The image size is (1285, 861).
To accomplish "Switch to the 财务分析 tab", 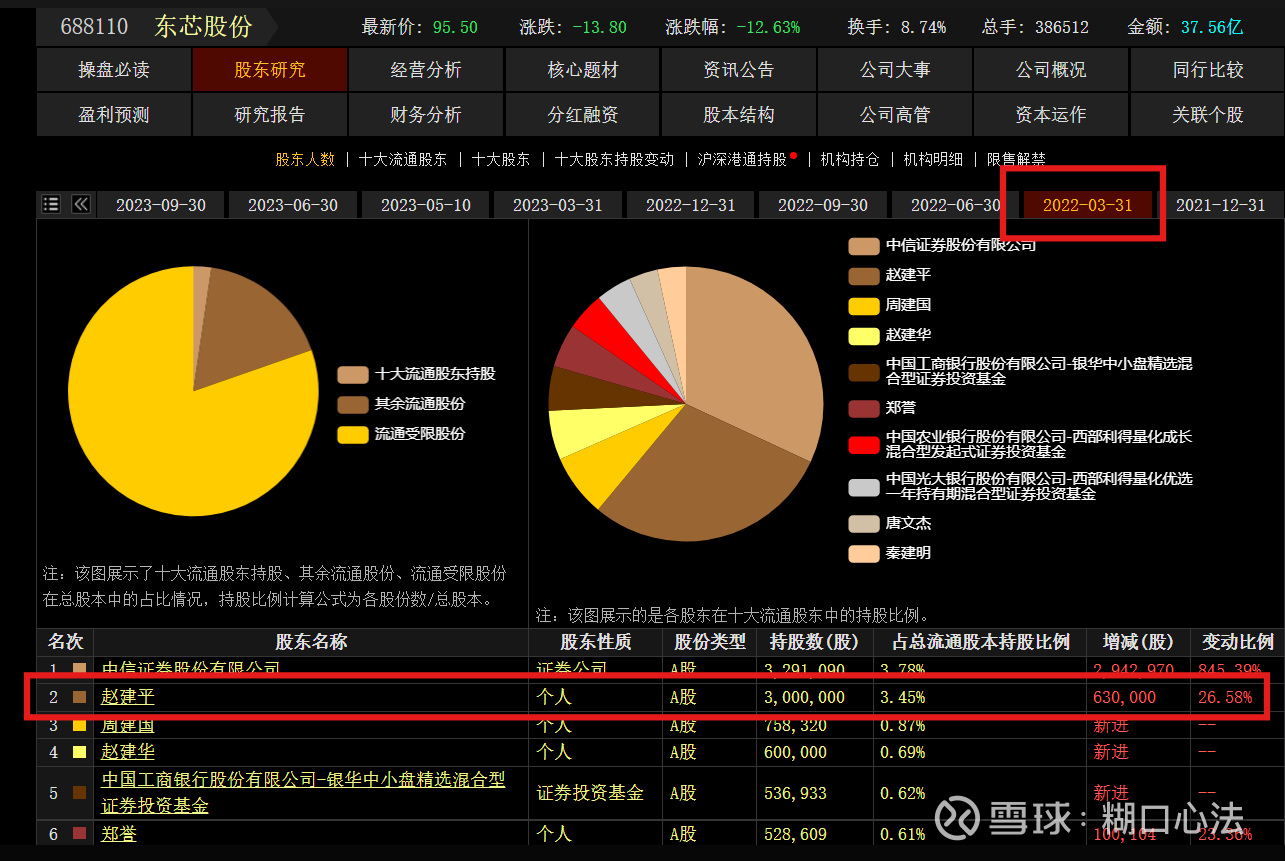I will coord(426,115).
